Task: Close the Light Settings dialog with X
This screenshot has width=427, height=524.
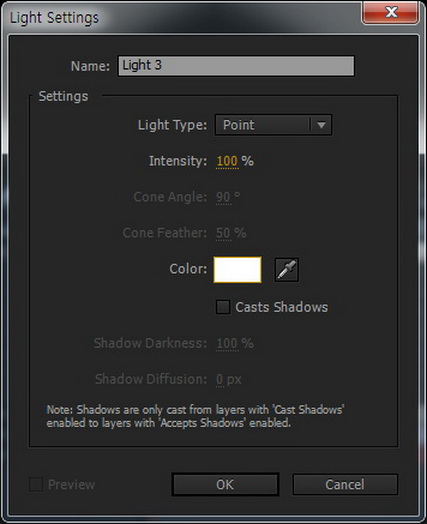Action: pyautogui.click(x=390, y=13)
